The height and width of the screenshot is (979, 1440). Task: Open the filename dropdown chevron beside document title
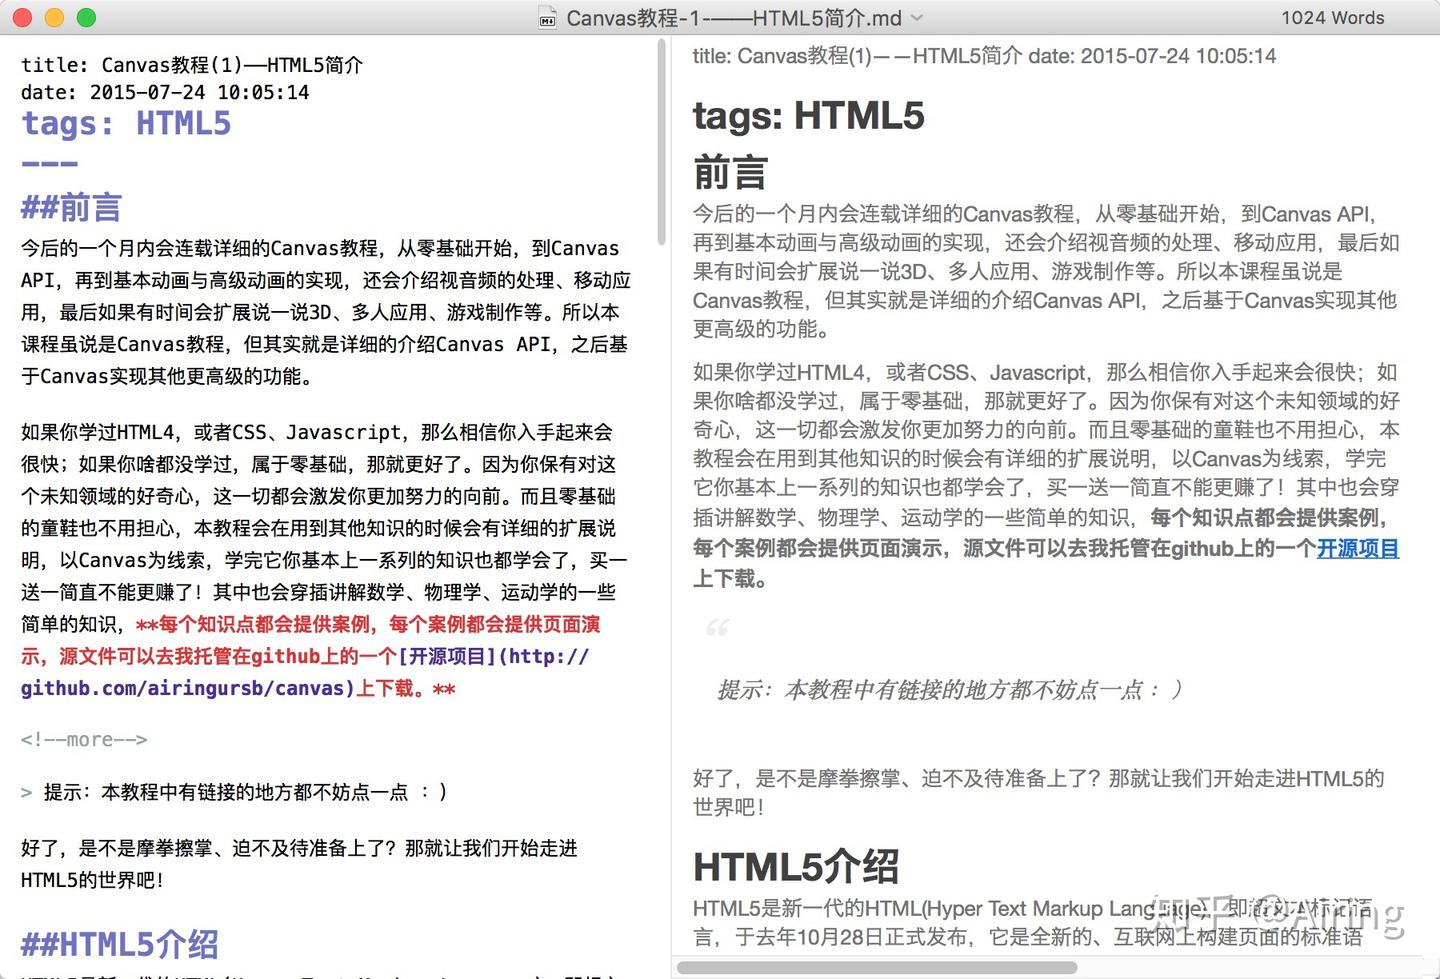(915, 17)
